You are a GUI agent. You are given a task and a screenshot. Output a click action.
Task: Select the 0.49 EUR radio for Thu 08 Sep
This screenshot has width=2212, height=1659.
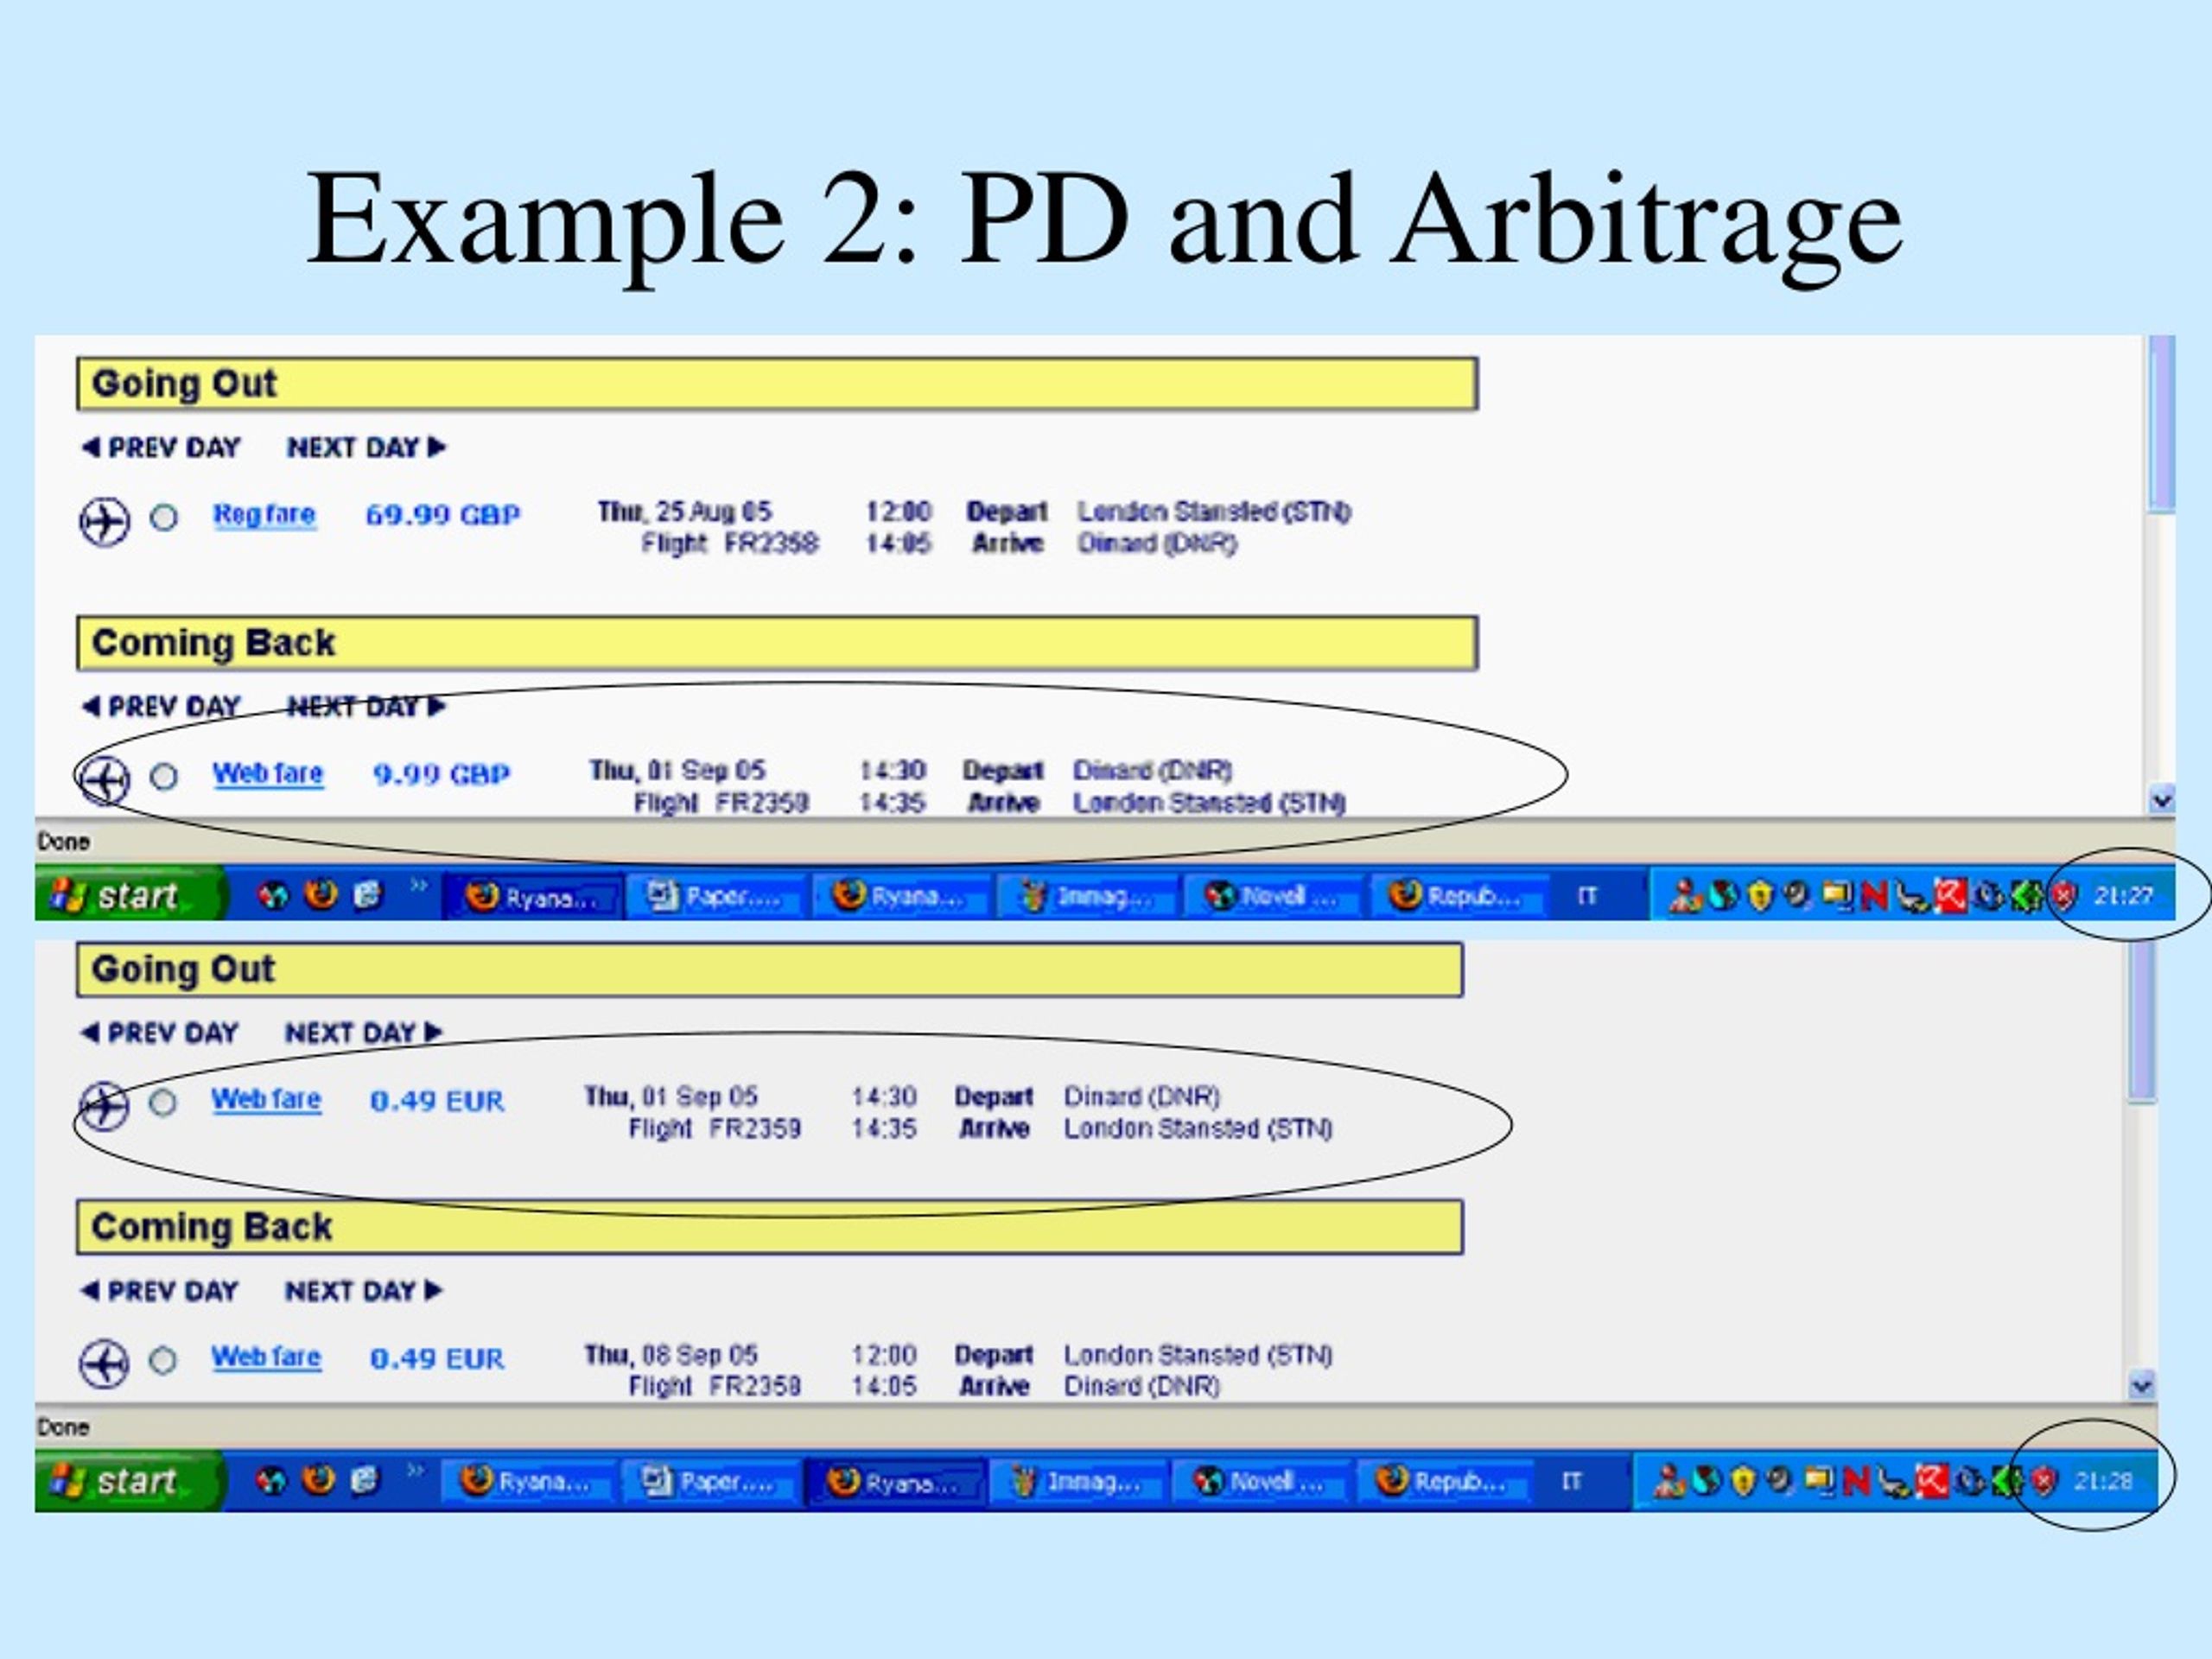click(x=163, y=1361)
